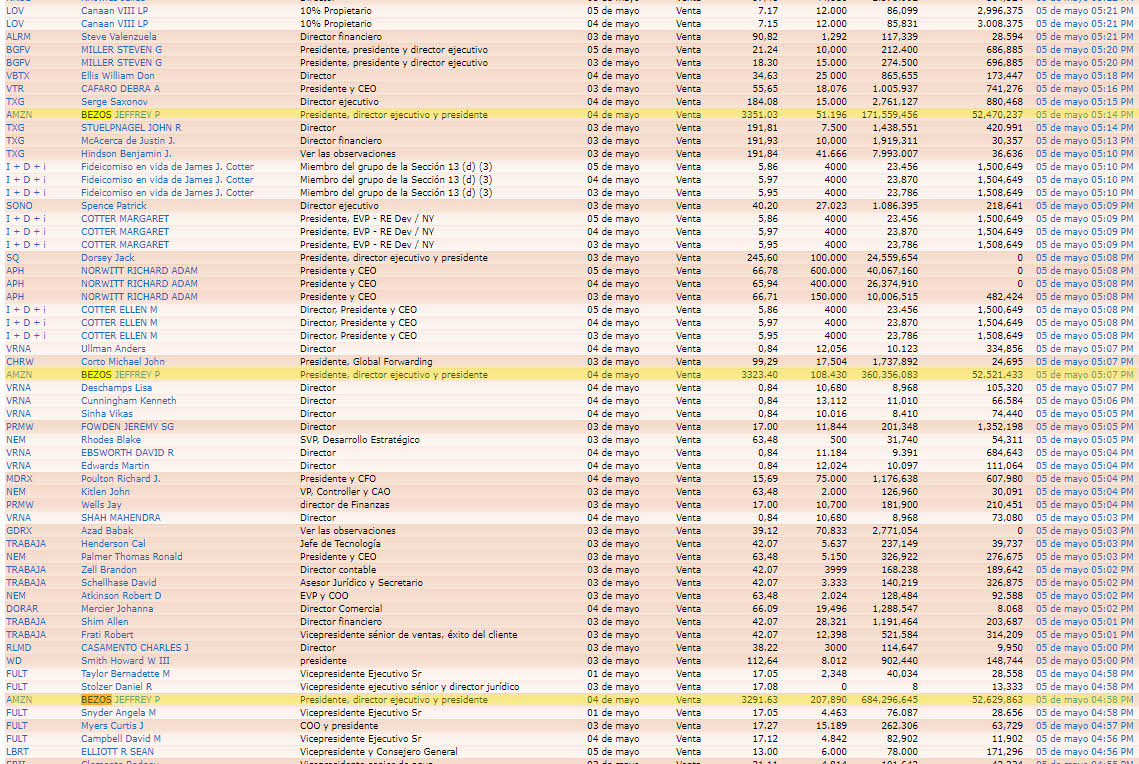Click the MDRX ticker link
Screen dimensions: 1139x764
pos(19,478)
